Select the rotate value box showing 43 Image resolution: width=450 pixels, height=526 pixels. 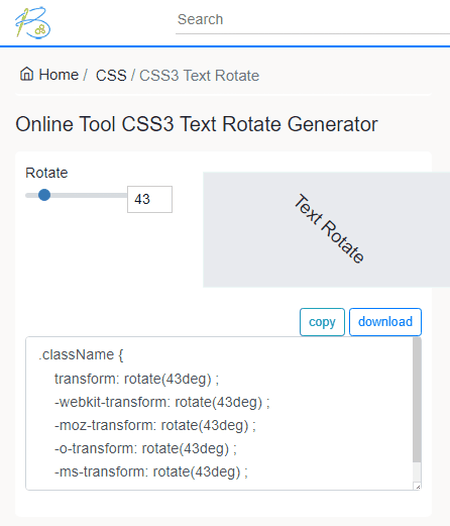[x=150, y=199]
